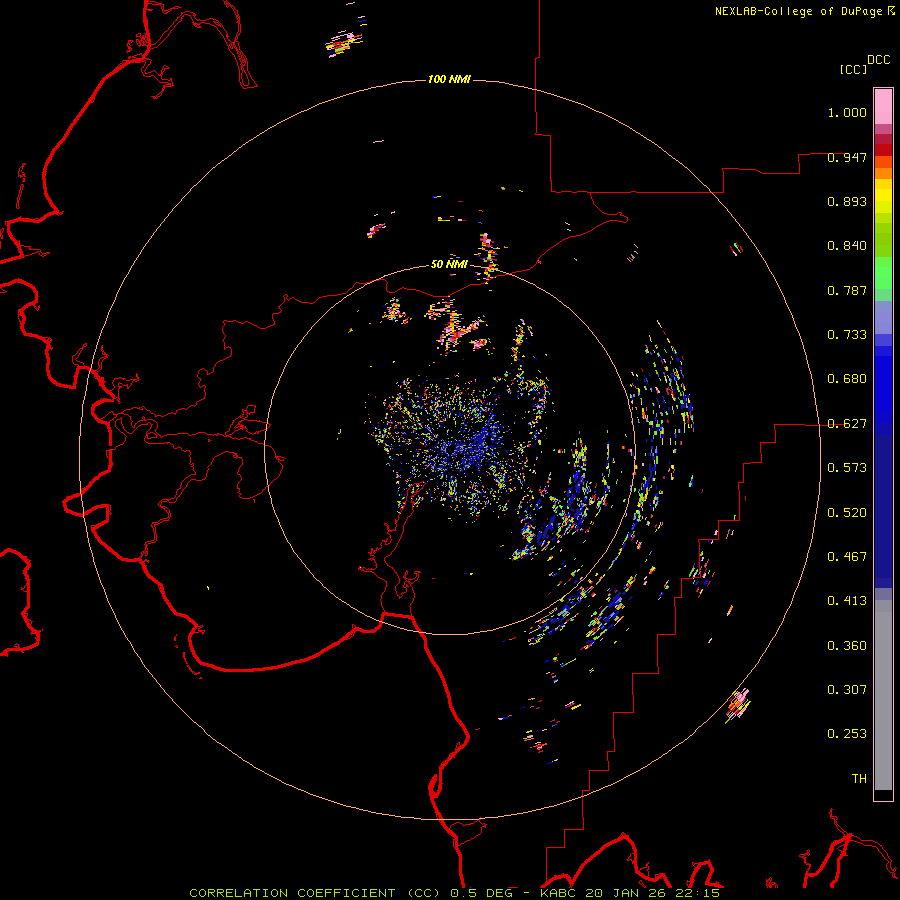Click the 0.627 scale value
Viewport: 900px width, 900px height.
pos(847,424)
